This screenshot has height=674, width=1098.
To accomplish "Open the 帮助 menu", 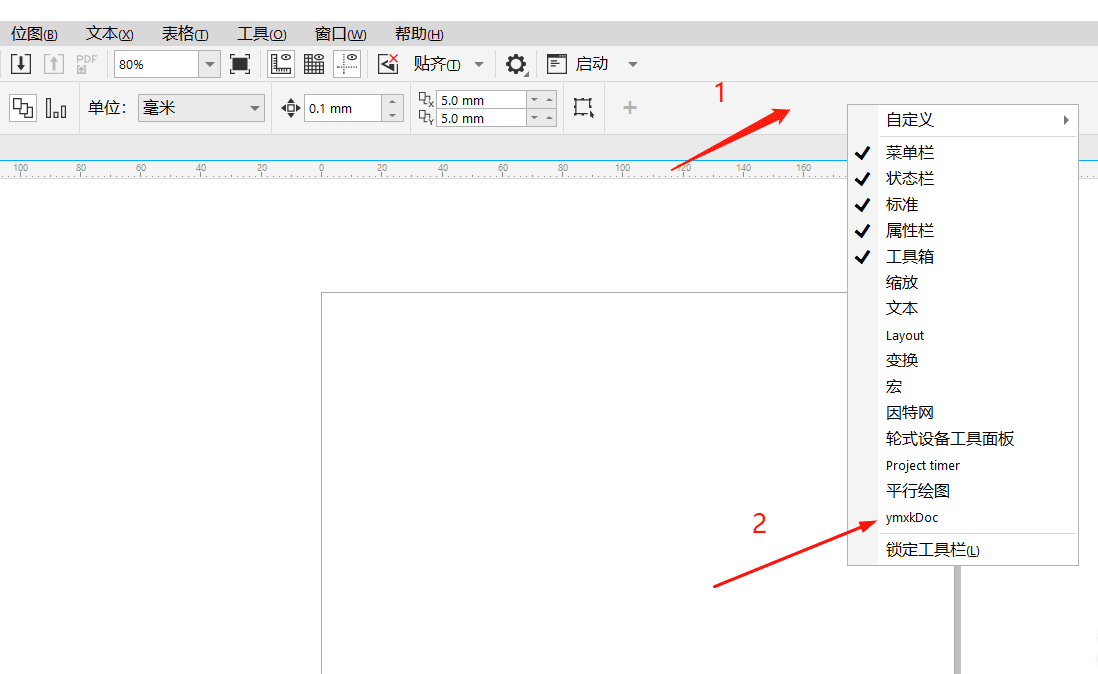I will pos(419,34).
